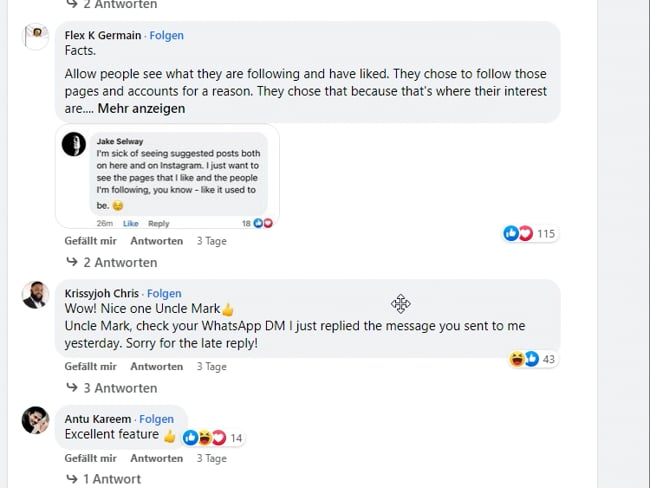Click Flex K Germain's profile picture

36,37
